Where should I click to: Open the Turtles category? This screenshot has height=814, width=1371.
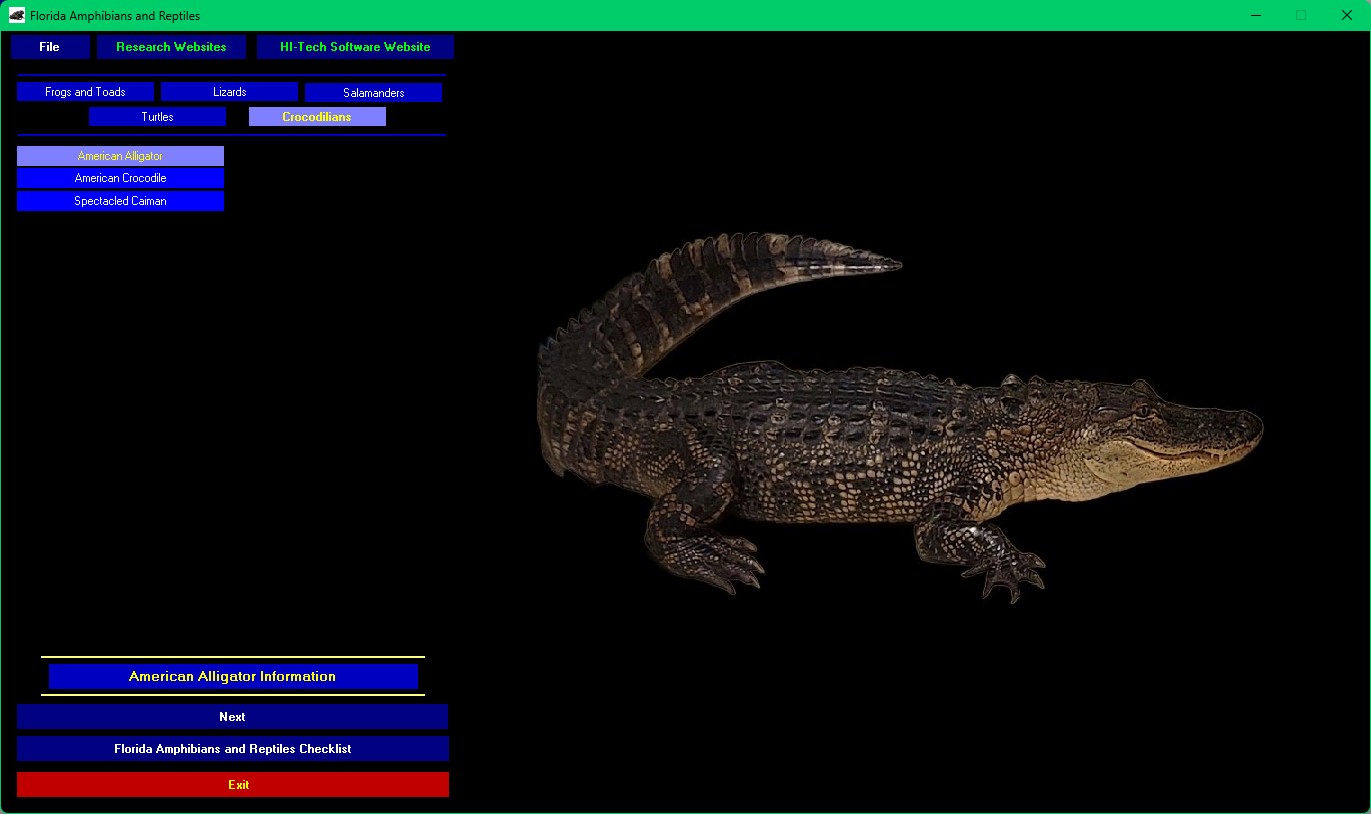point(157,117)
